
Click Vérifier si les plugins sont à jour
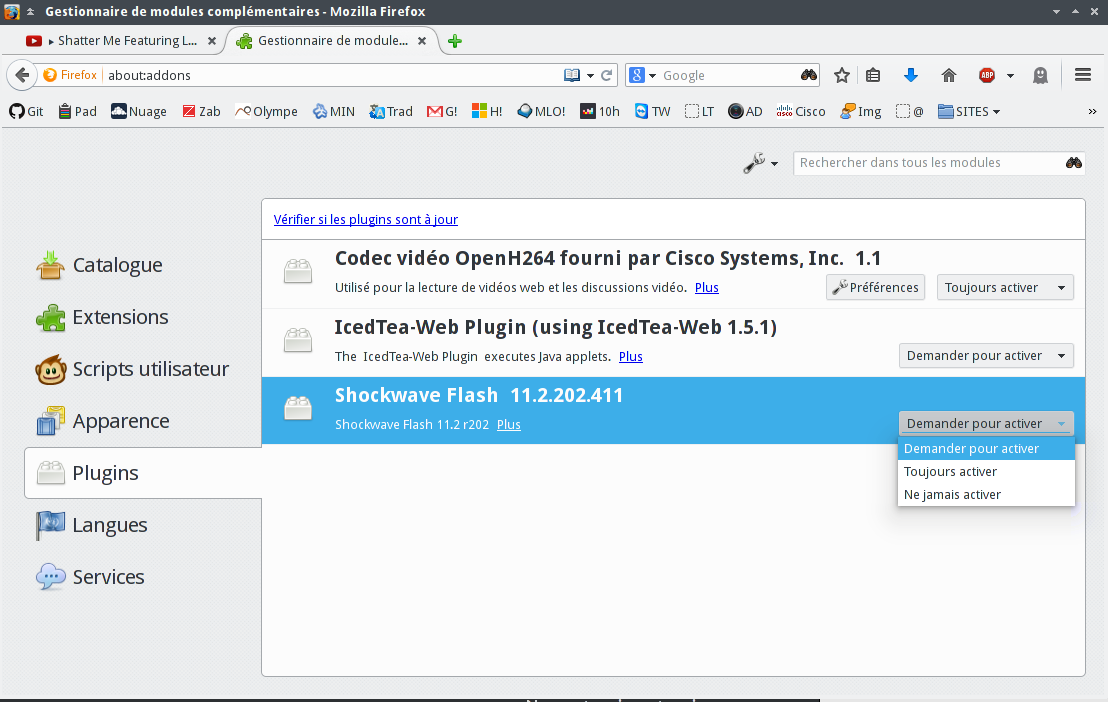(x=365, y=219)
